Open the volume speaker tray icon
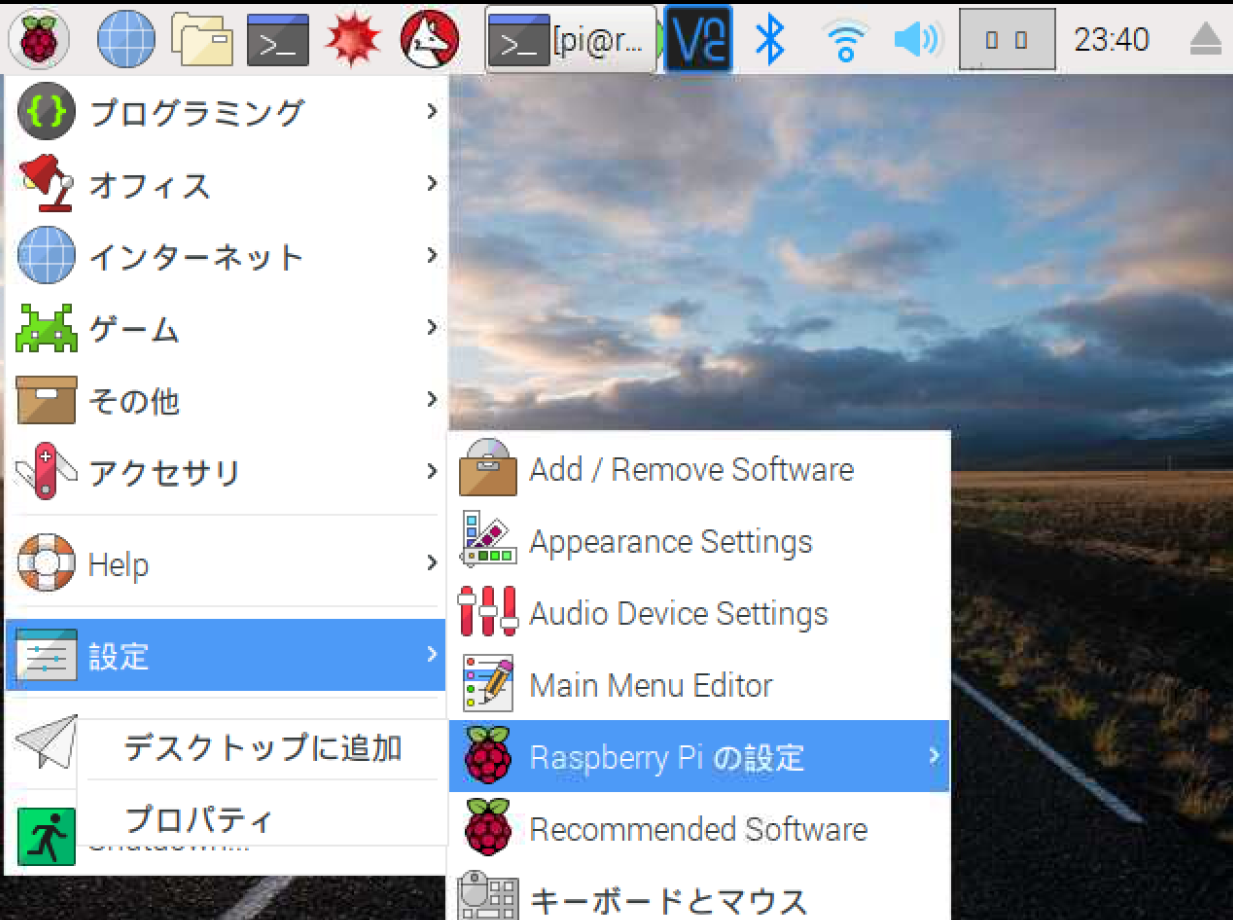The image size is (1233, 920). click(917, 39)
